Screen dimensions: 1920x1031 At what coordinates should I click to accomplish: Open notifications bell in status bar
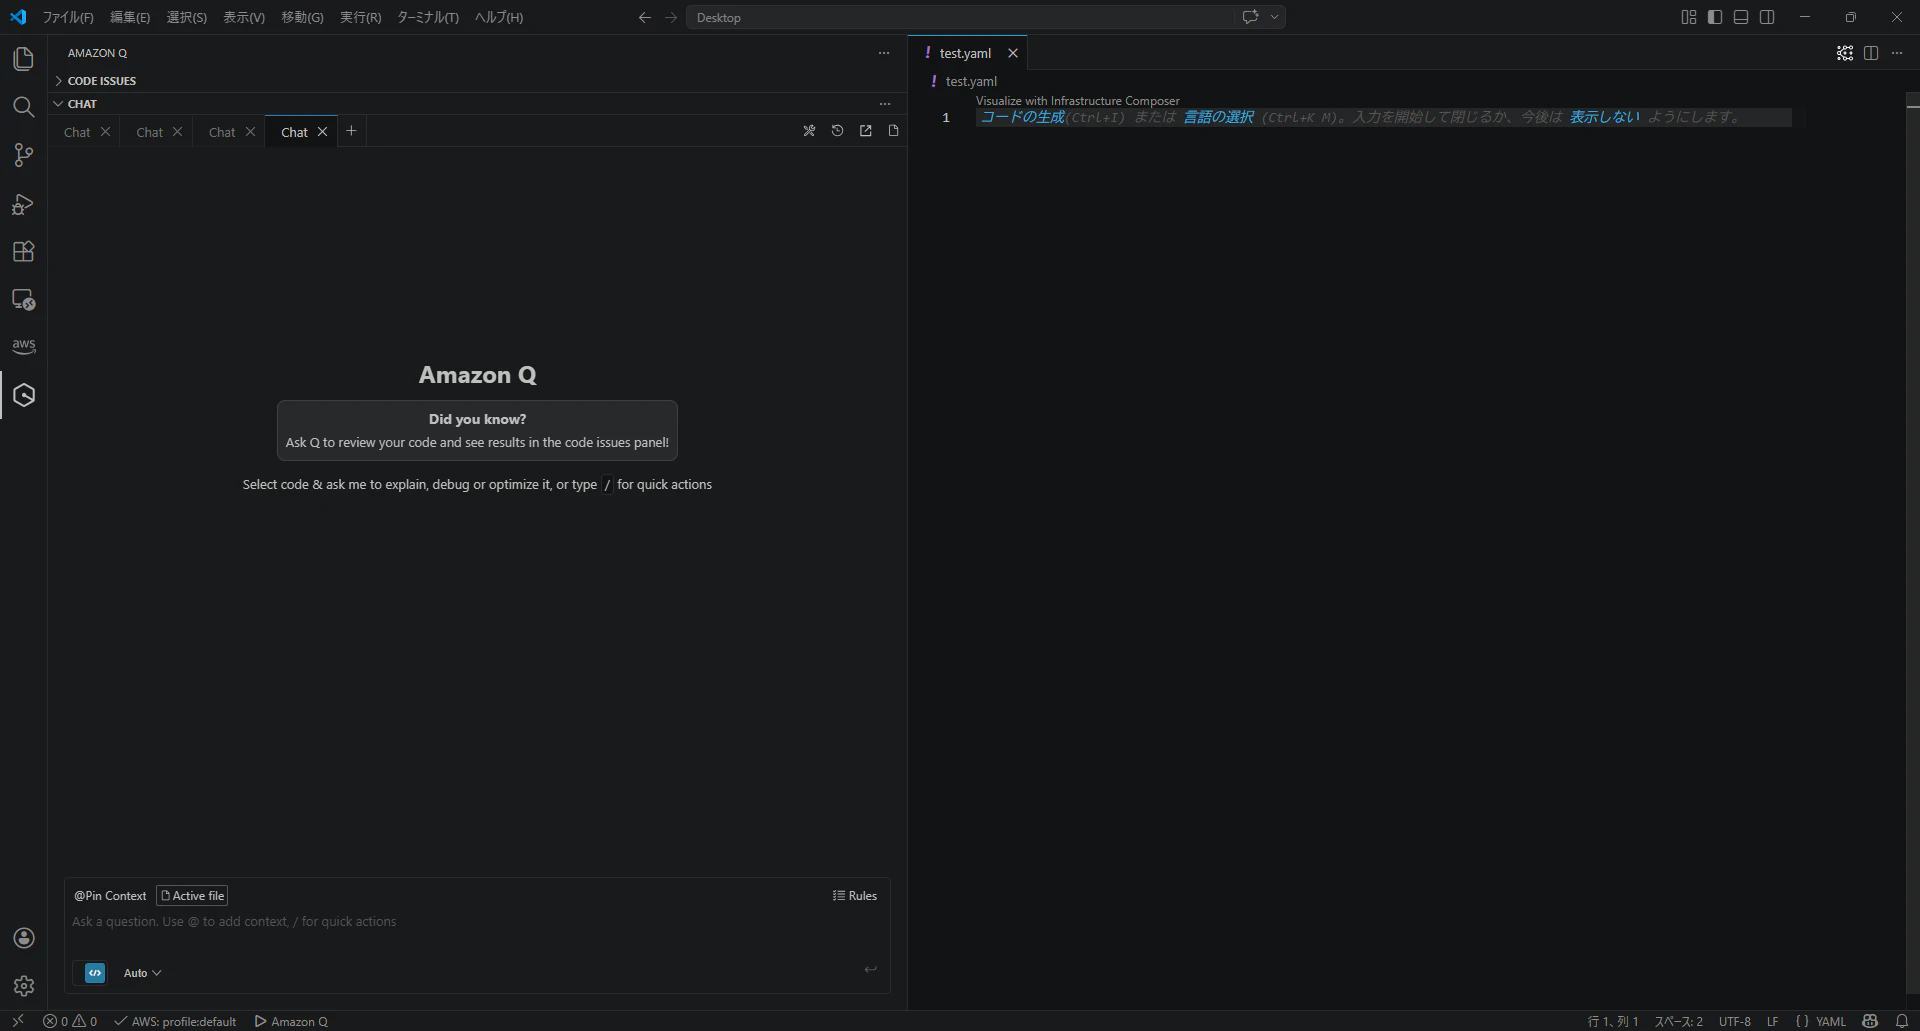point(1902,1021)
